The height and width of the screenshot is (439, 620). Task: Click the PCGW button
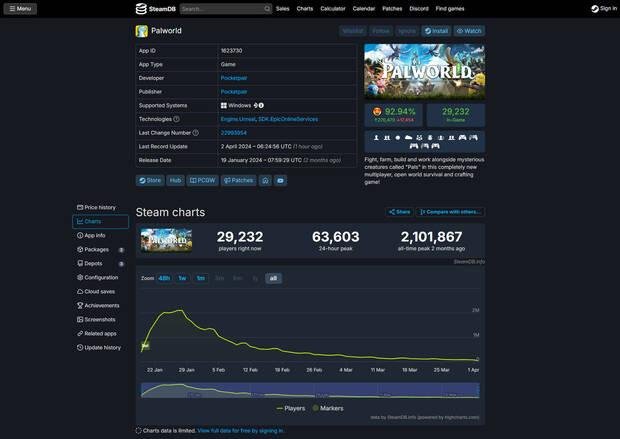[202, 180]
